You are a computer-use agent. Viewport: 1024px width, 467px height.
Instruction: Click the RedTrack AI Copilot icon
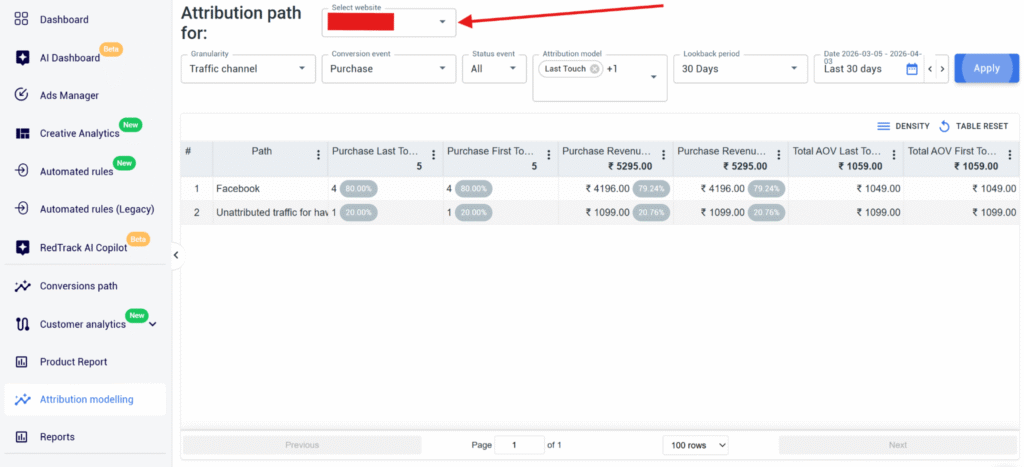22,248
